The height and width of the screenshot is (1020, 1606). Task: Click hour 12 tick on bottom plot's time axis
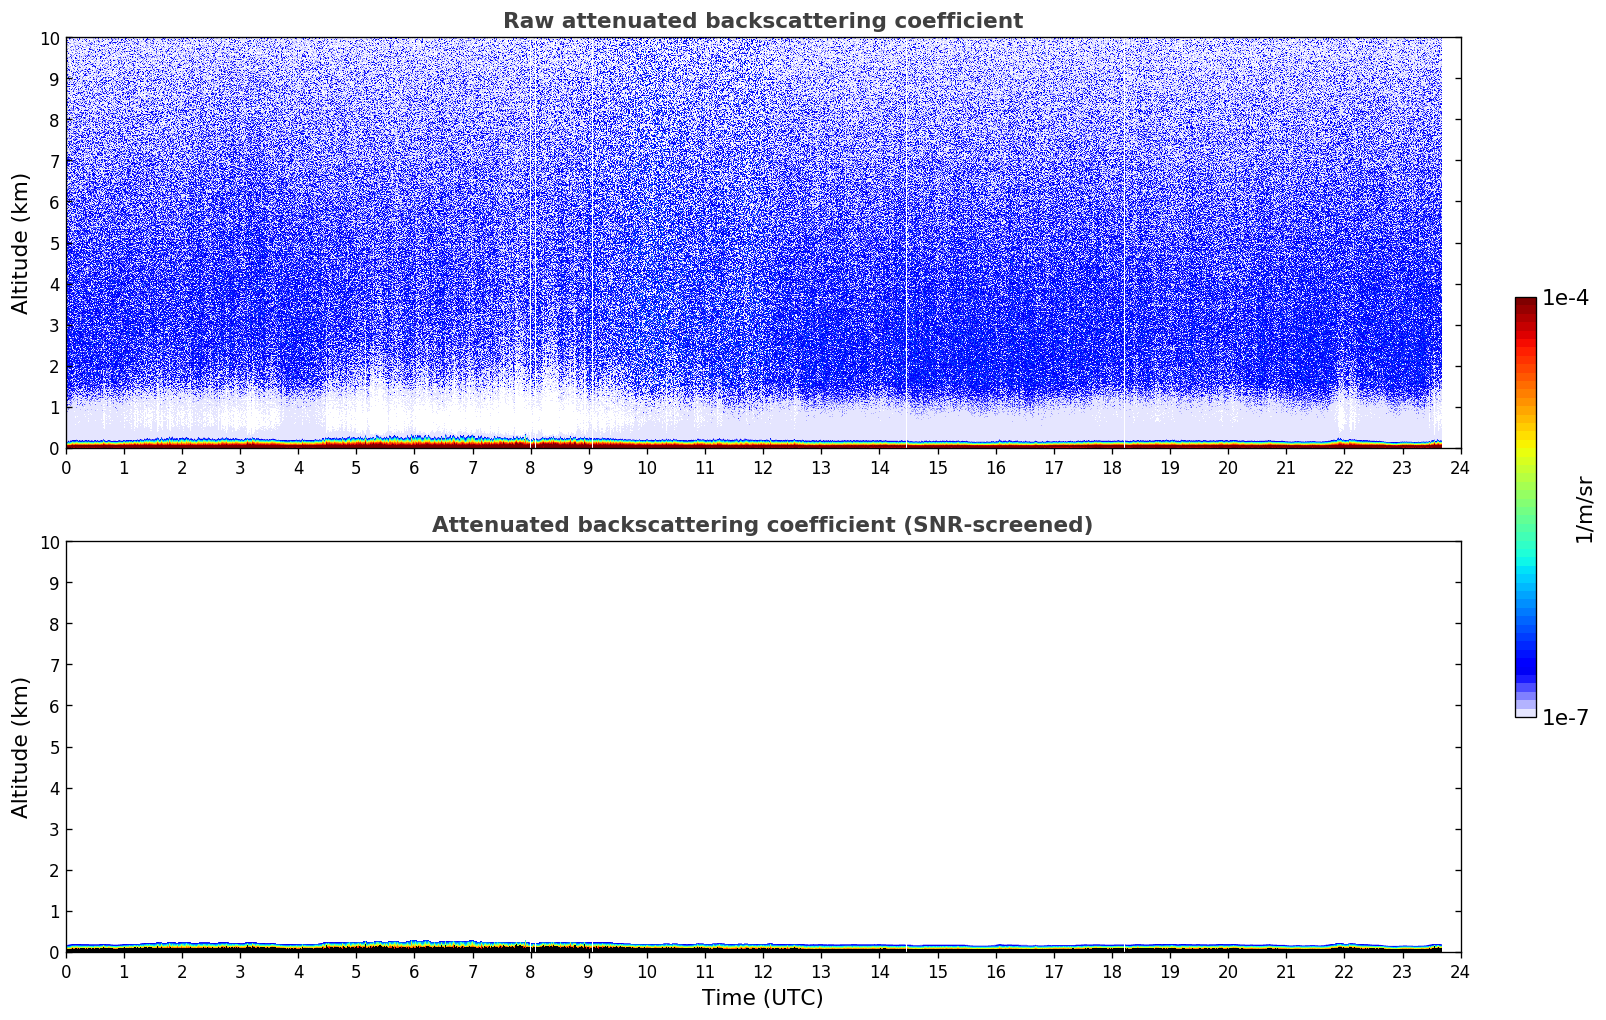[x=763, y=971]
